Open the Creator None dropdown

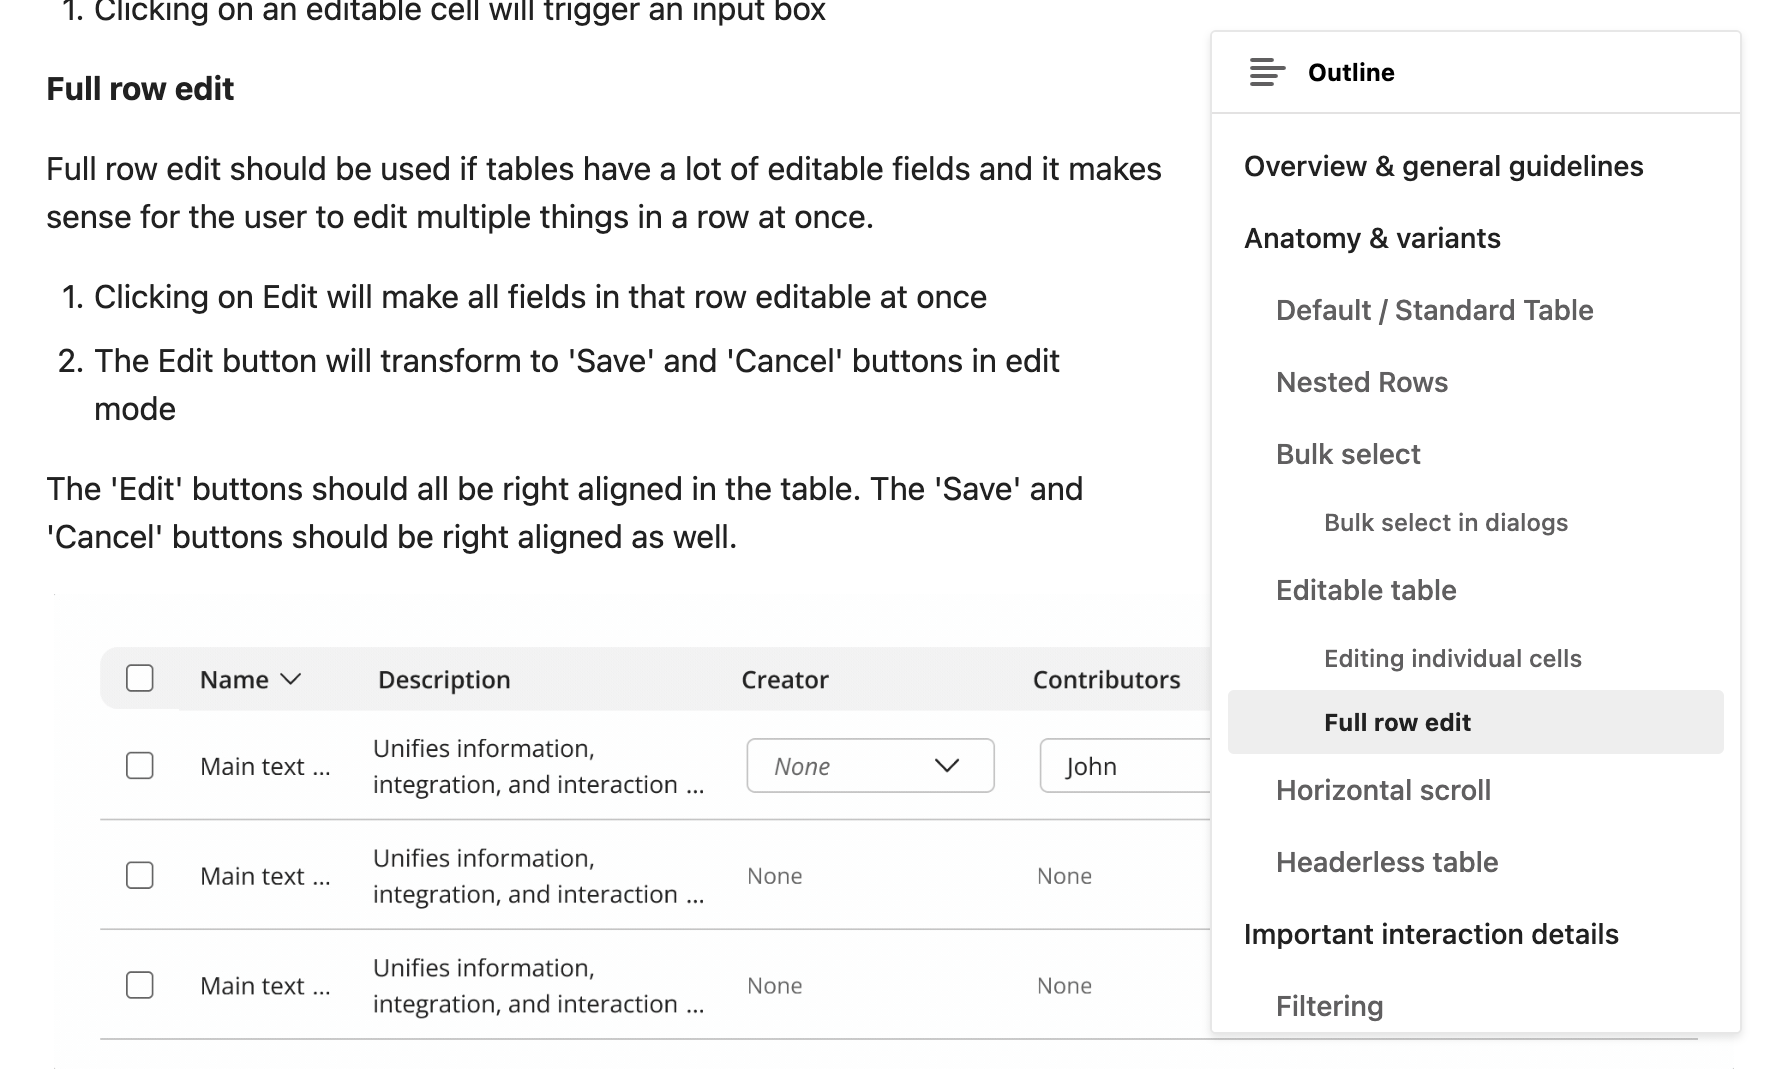(870, 766)
